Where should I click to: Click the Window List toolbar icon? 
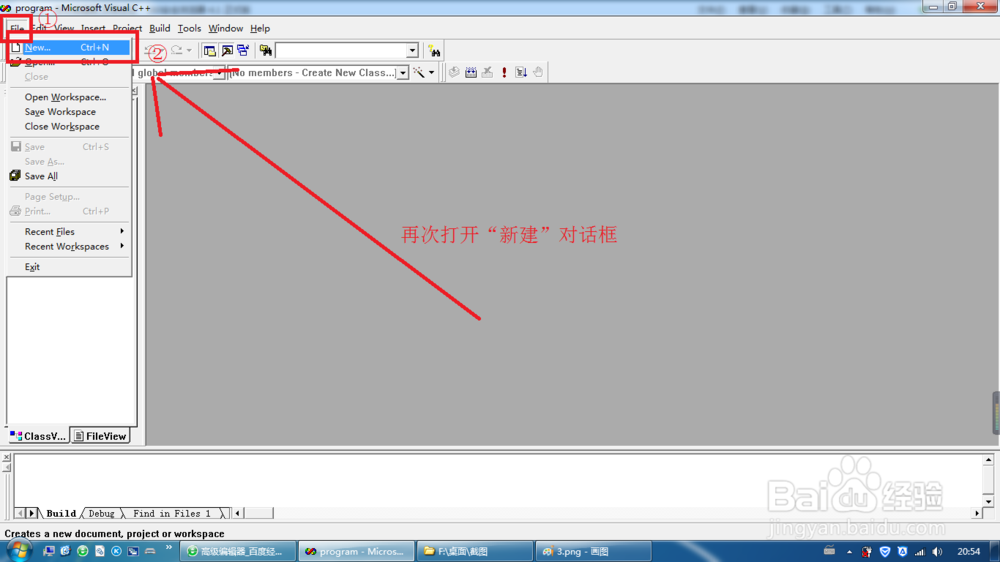pyautogui.click(x=243, y=50)
